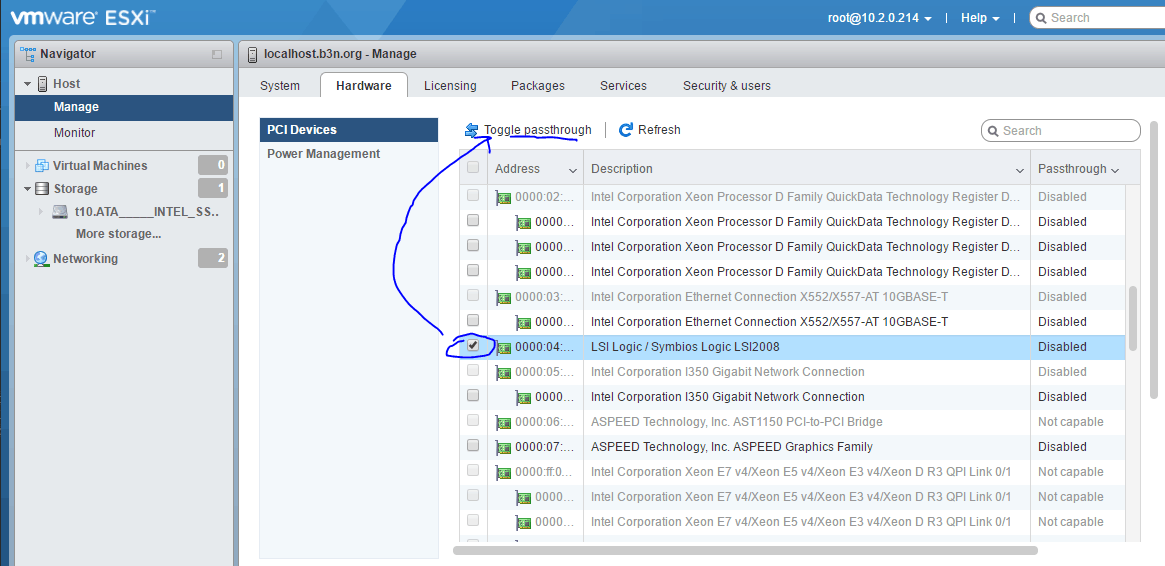
Task: Click PCI card icon of ASPEED Graphics Family
Action: pyautogui.click(x=504, y=447)
